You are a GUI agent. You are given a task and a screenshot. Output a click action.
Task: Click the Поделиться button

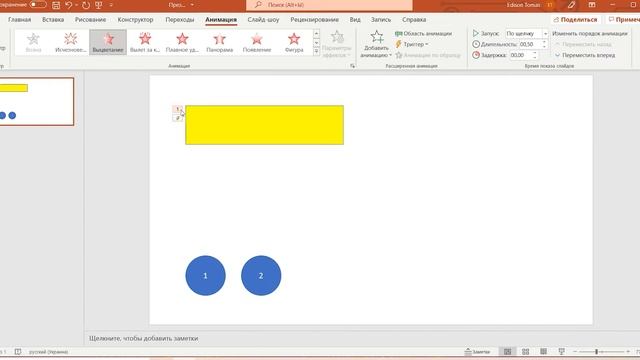575,20
